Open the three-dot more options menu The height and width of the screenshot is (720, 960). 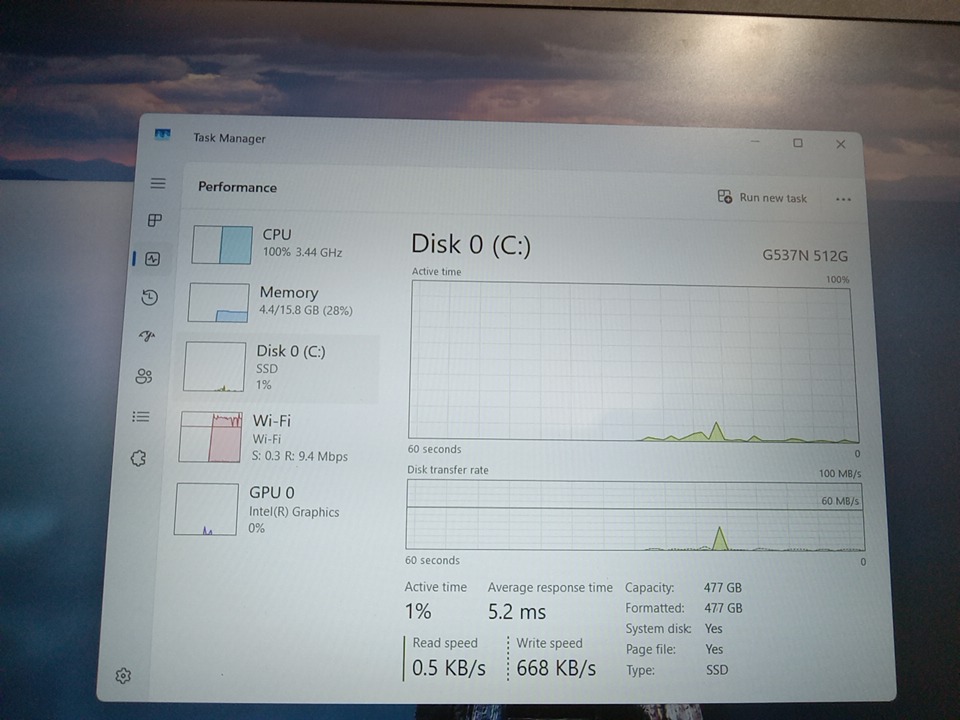[843, 199]
